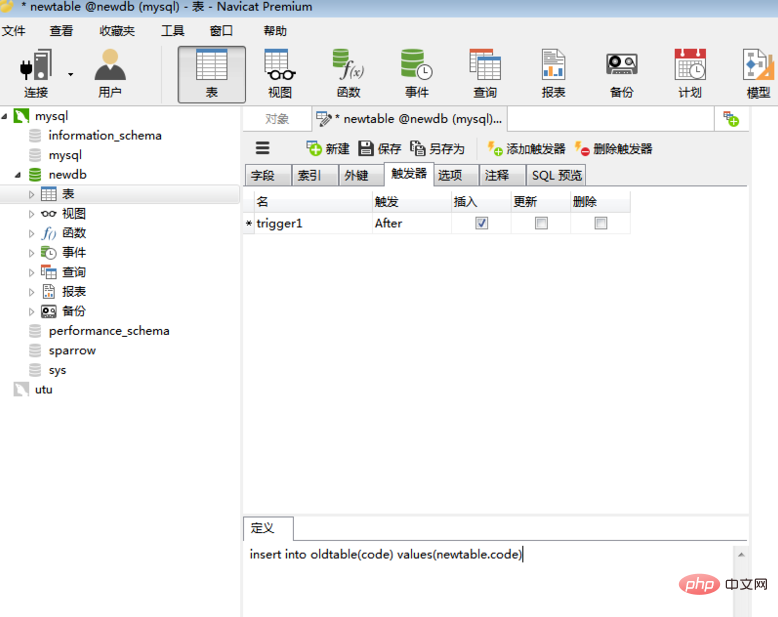This screenshot has width=778, height=617.
Task: Open the Connection (连接) toolbar icon
Action: tap(36, 74)
